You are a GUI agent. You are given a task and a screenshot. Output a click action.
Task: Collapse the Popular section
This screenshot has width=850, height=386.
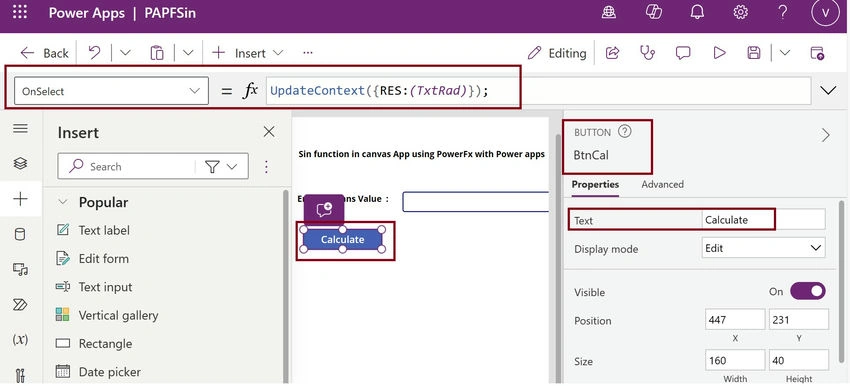[x=63, y=202]
